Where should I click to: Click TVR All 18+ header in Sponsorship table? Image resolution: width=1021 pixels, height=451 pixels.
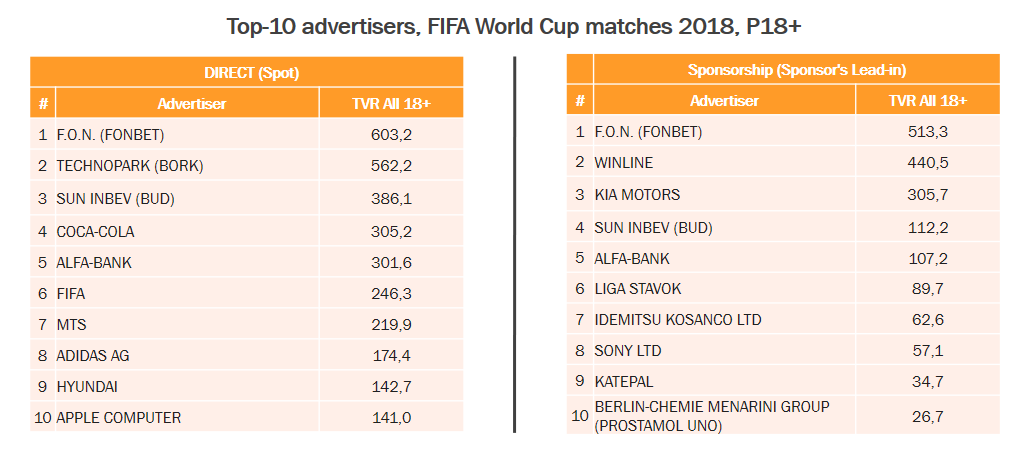tap(927, 101)
